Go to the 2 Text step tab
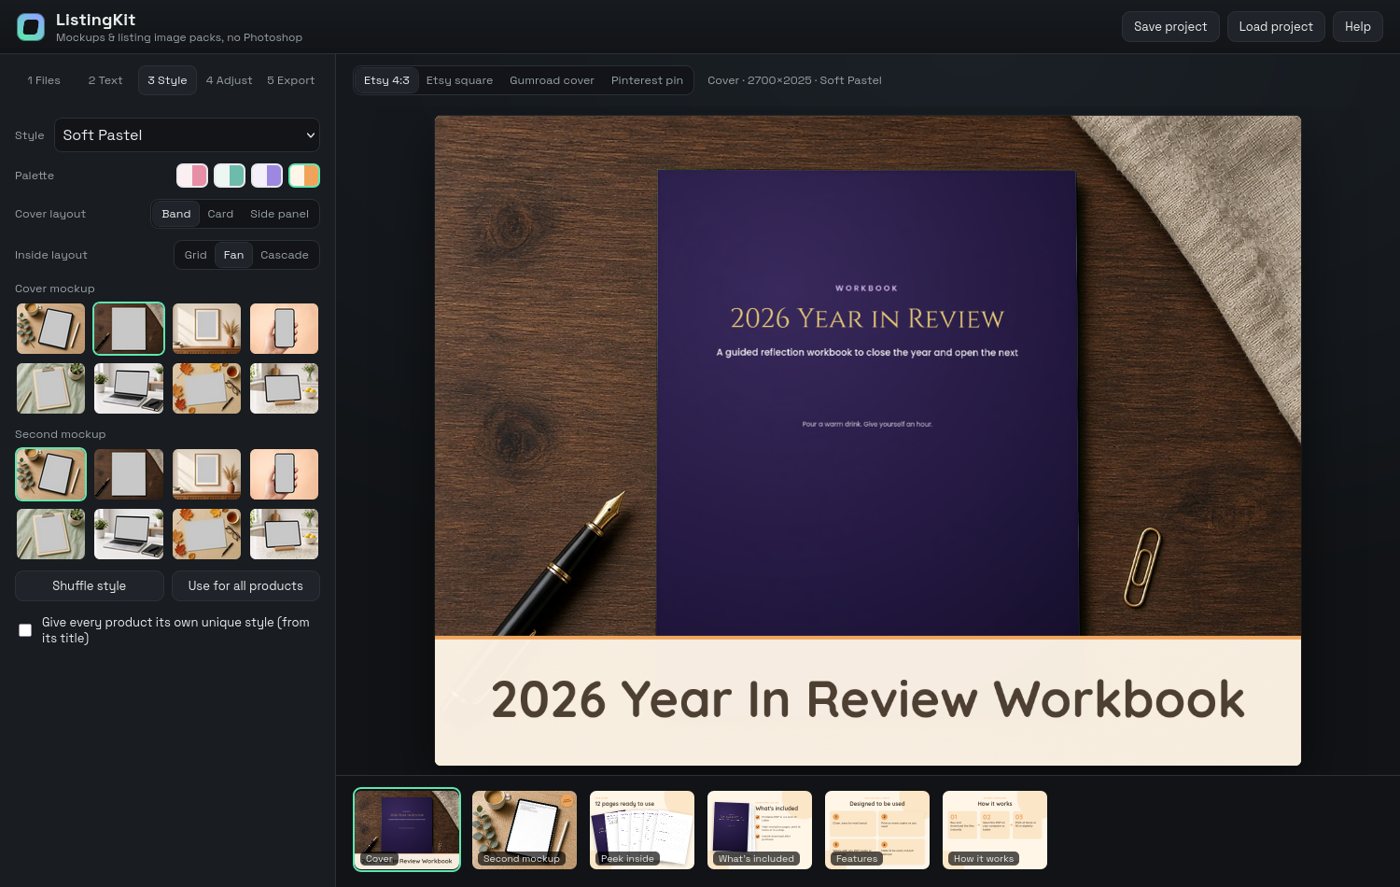The image size is (1400, 887). point(105,80)
